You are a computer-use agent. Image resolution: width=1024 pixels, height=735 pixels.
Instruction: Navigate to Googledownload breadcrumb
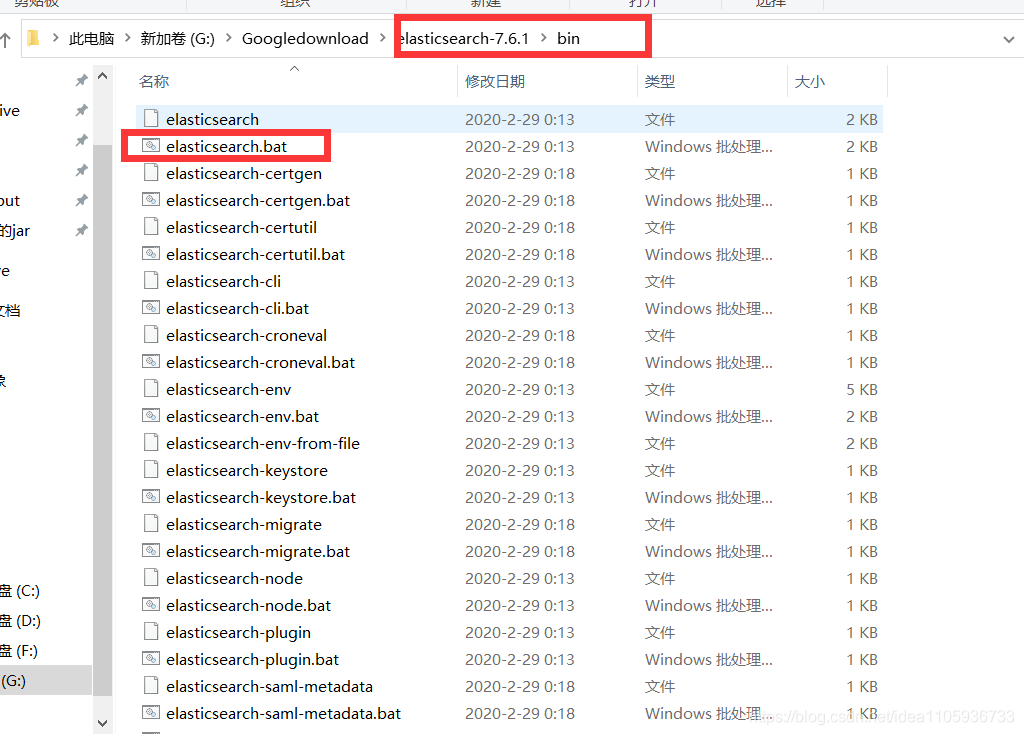coord(305,39)
